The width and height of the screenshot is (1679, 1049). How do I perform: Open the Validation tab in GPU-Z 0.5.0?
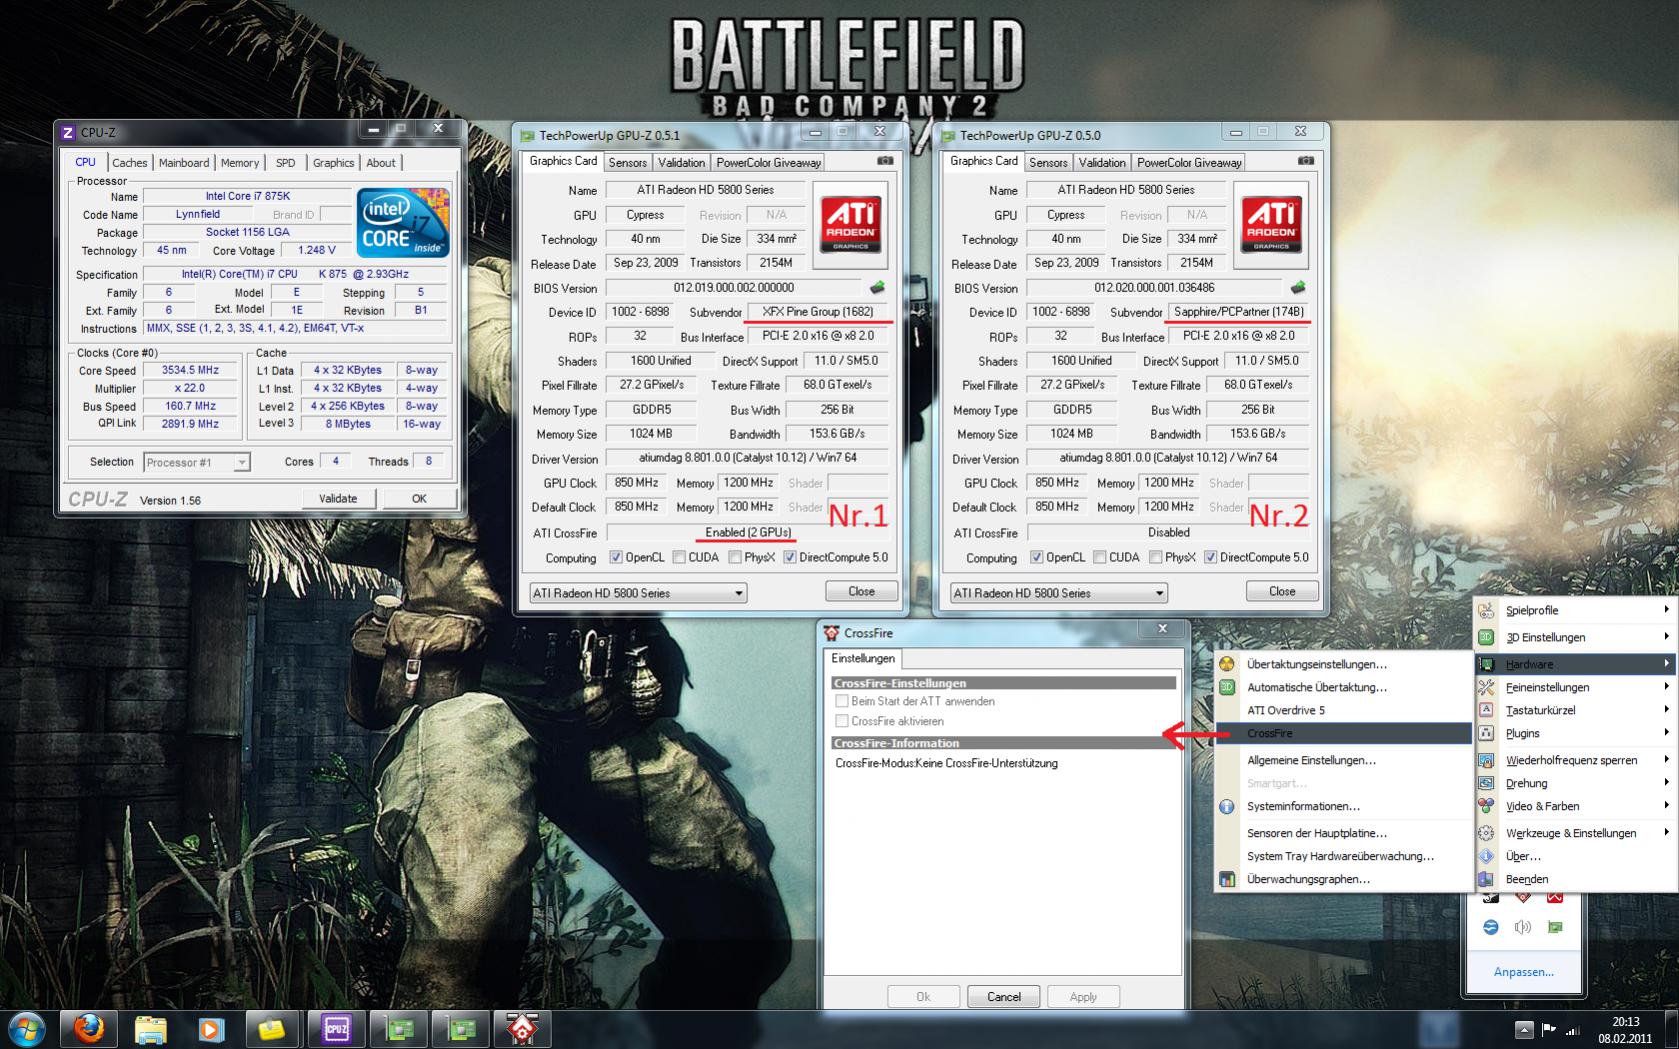1102,163
